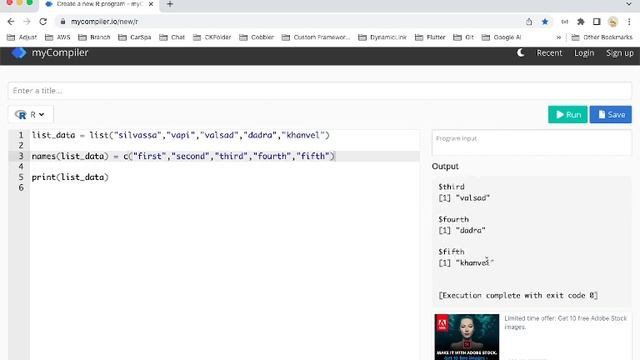
Task: Click line number 6 in the gutter
Action: (20, 188)
